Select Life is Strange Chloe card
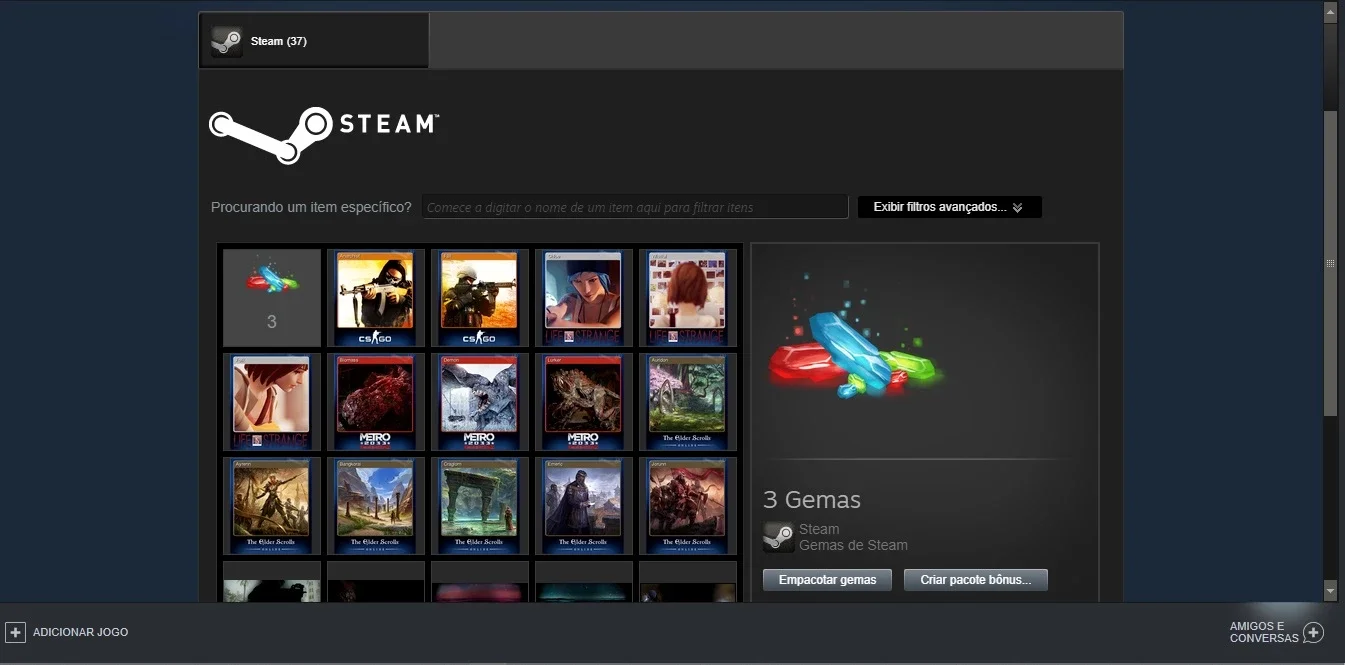 tap(584, 298)
